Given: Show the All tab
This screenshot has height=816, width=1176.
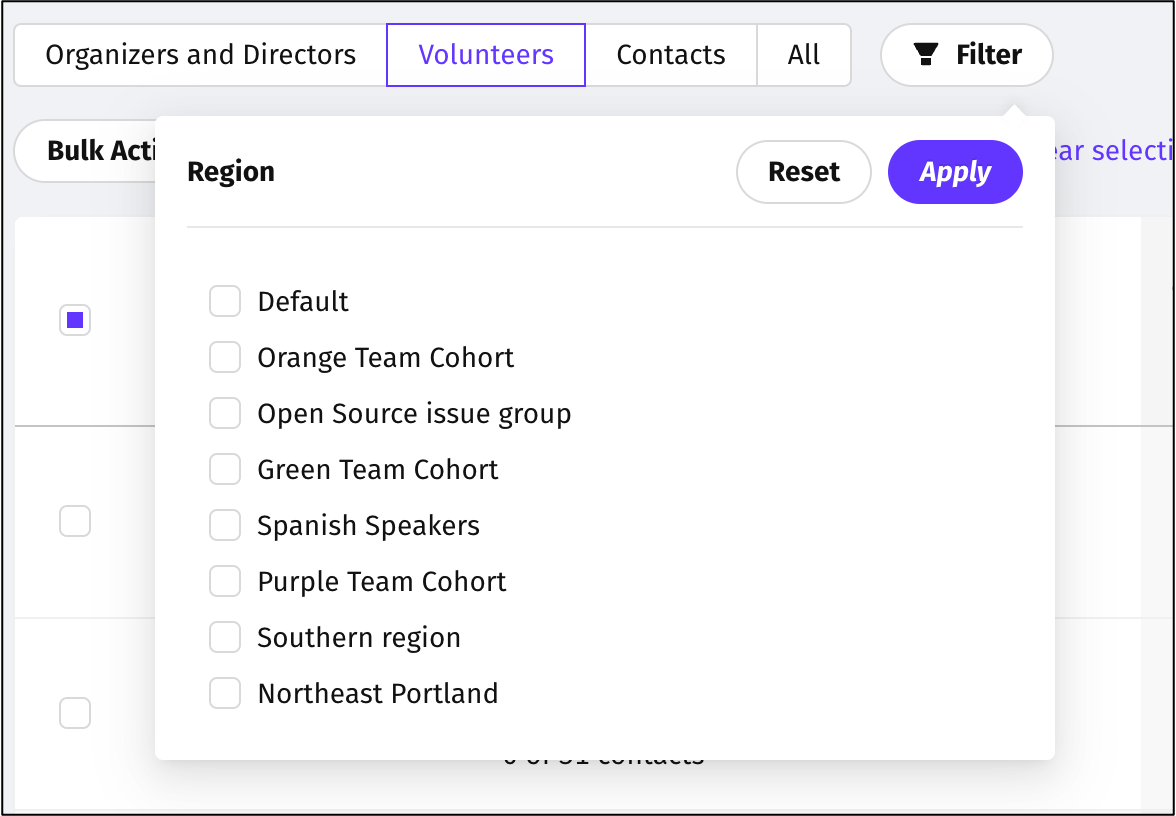Looking at the screenshot, I should [804, 54].
